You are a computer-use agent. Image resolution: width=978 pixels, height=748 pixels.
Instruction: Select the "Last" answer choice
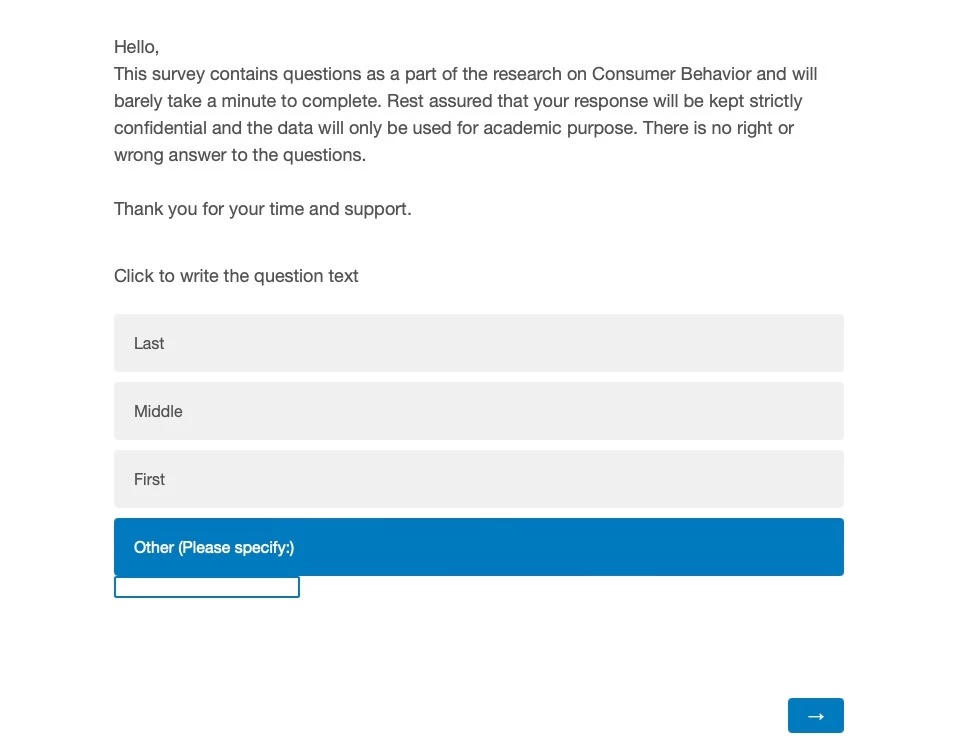coord(478,343)
